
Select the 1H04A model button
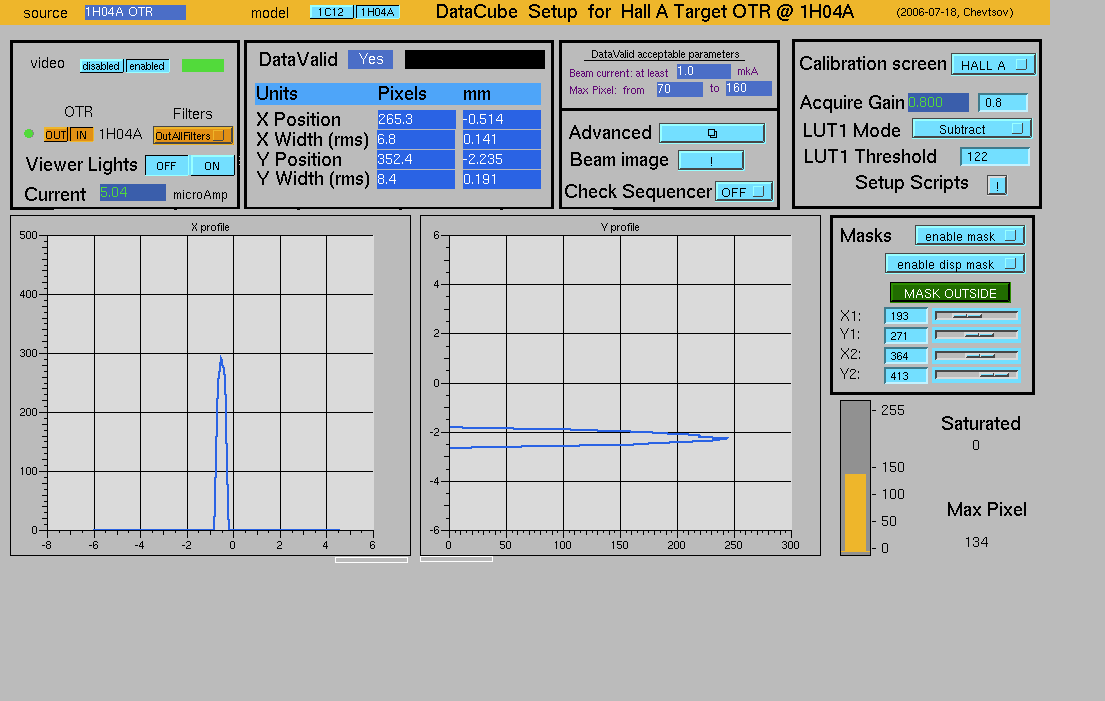click(377, 12)
